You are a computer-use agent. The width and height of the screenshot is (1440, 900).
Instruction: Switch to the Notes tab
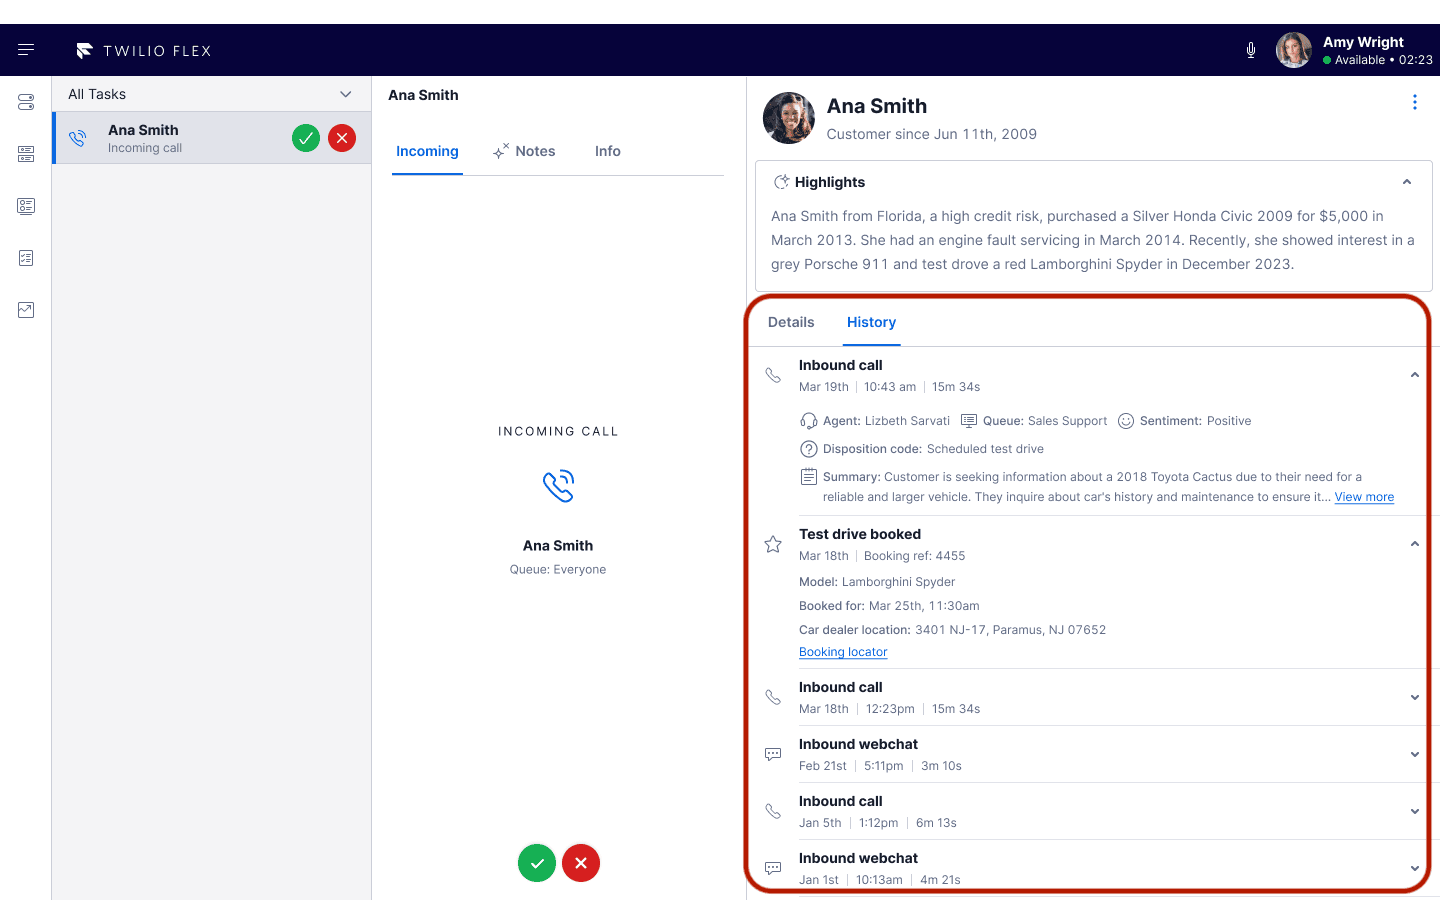pos(534,151)
